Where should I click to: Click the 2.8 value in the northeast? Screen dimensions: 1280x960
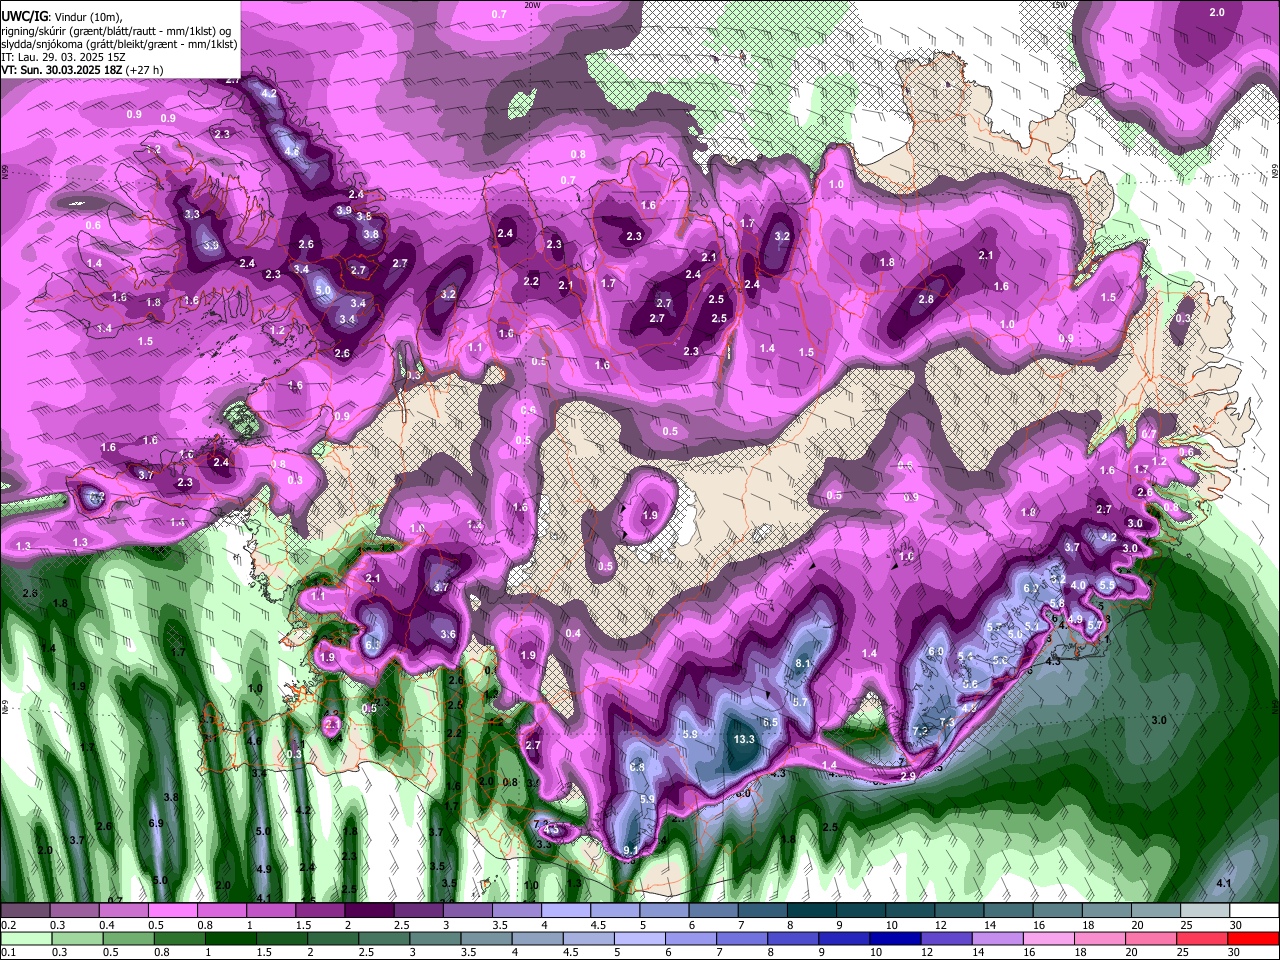point(926,299)
